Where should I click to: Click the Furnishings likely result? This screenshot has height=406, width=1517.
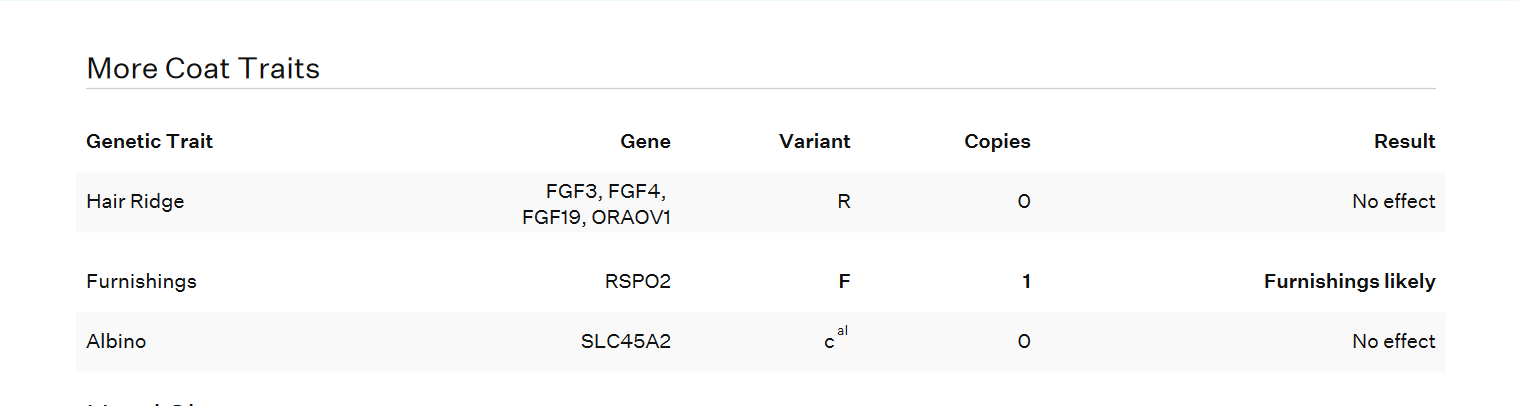point(1349,281)
